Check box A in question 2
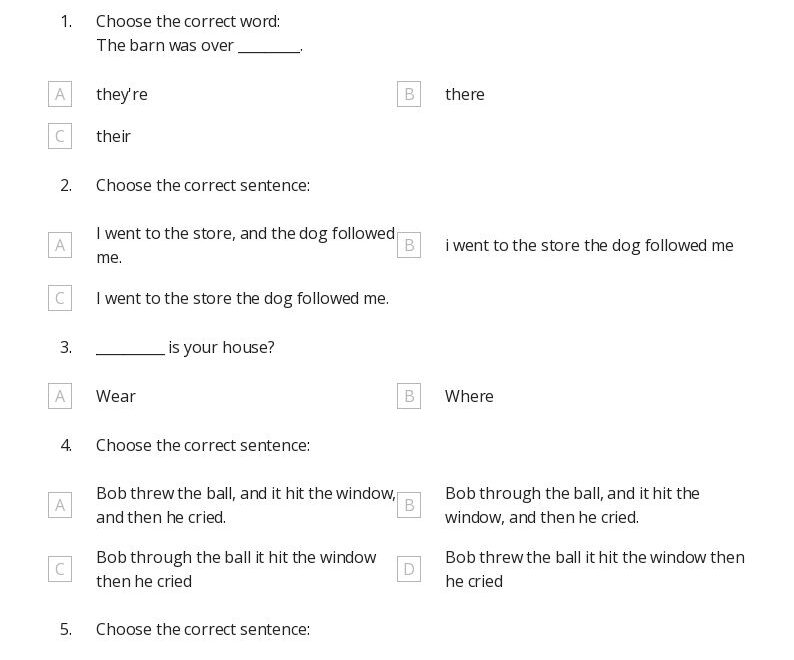Image resolution: width=794 pixels, height=660 pixels. click(60, 245)
